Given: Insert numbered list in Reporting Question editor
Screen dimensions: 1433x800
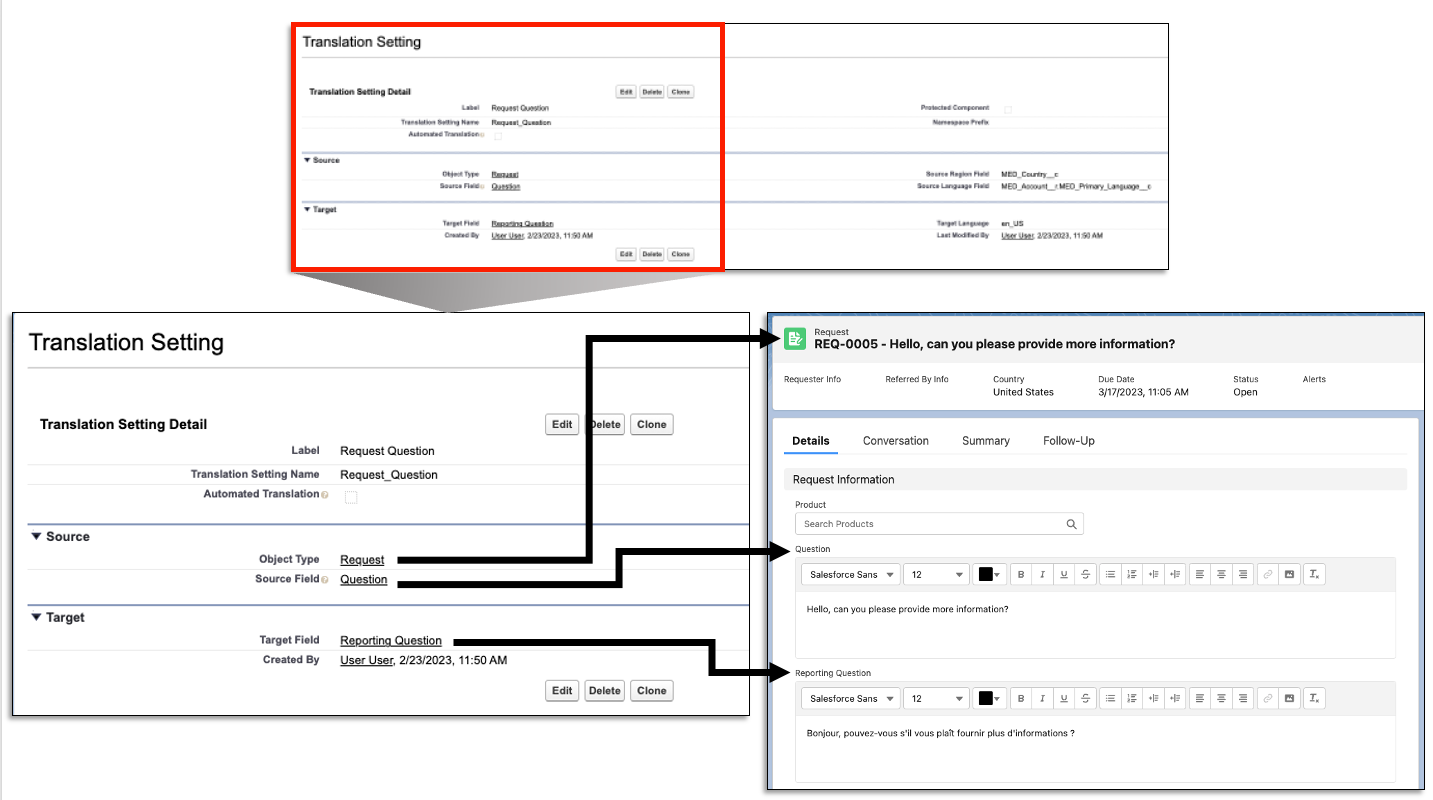Looking at the screenshot, I should coord(1132,698).
